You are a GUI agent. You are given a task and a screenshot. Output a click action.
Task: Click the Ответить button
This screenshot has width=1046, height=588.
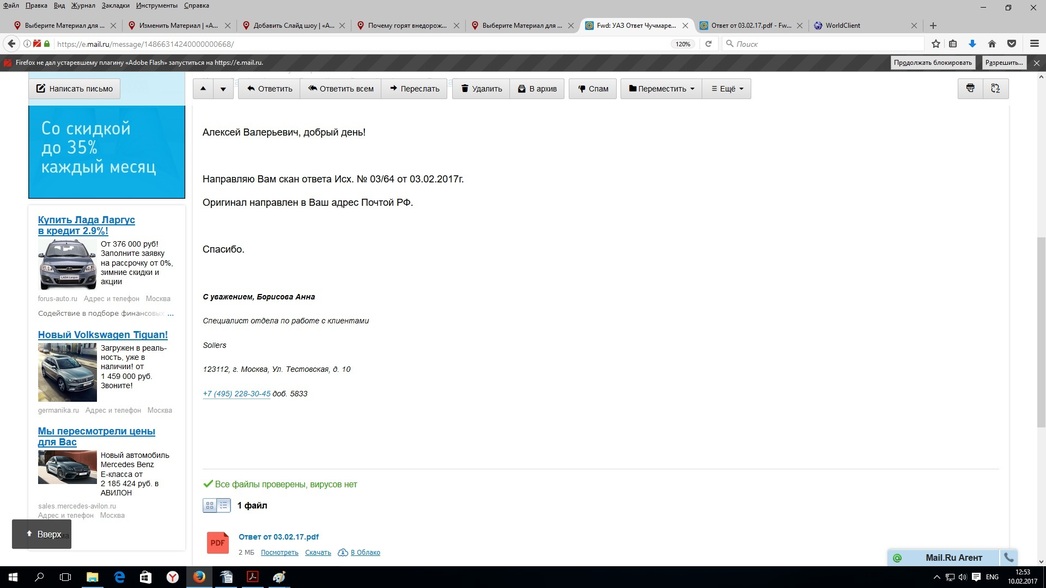[x=269, y=89]
